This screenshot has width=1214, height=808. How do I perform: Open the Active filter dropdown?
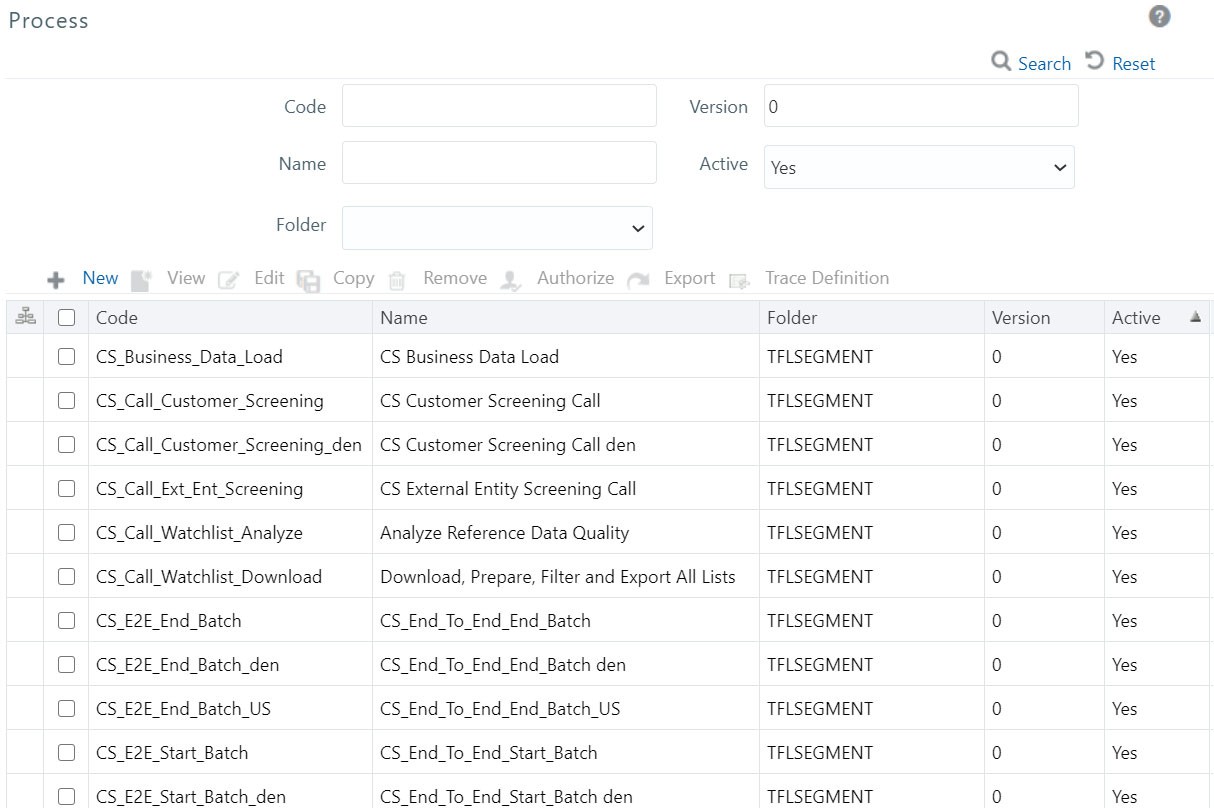[918, 167]
